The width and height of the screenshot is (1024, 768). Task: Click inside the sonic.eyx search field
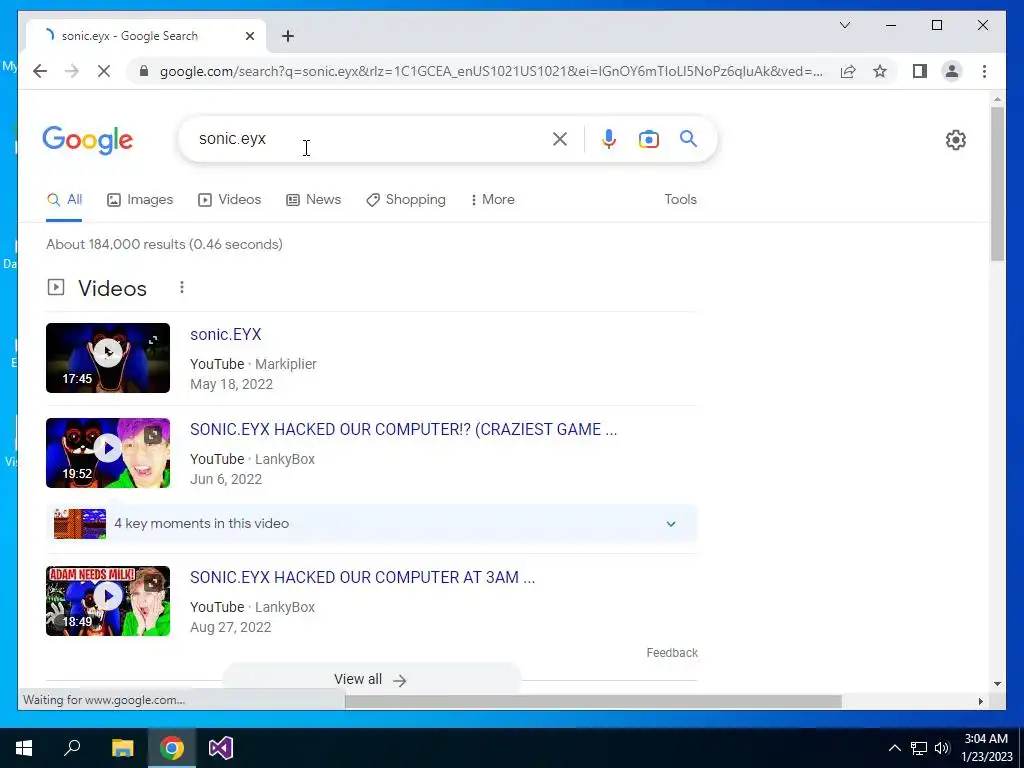[x=372, y=139]
